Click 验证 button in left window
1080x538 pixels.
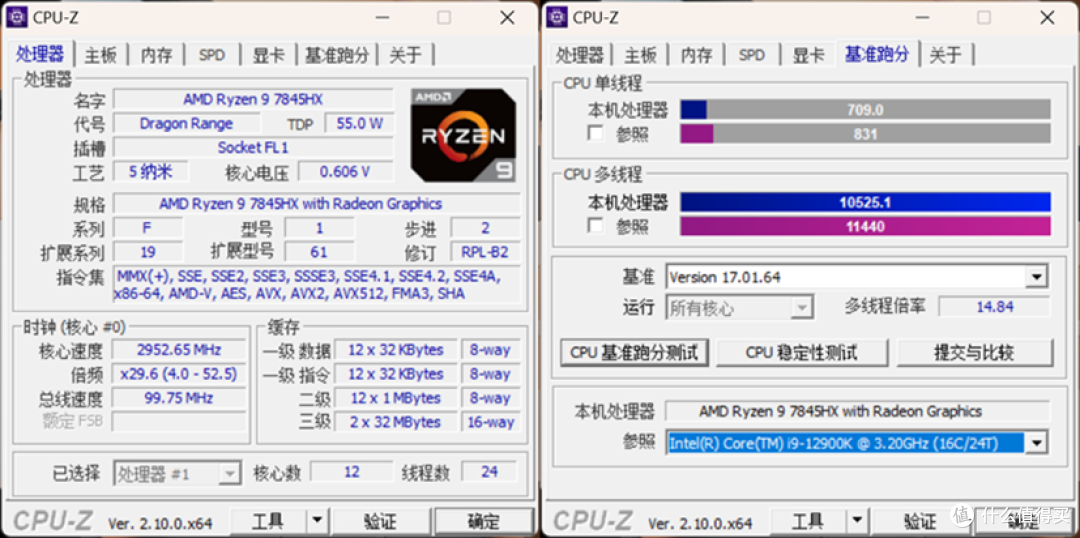coord(380,520)
